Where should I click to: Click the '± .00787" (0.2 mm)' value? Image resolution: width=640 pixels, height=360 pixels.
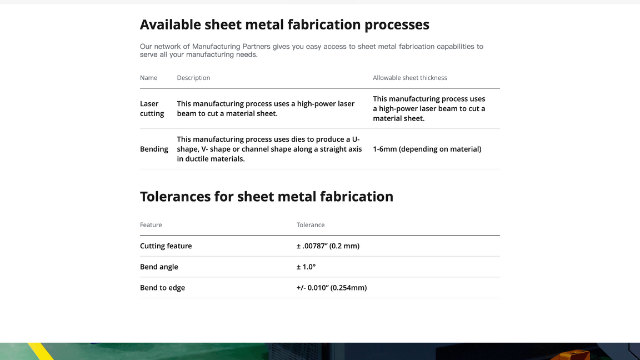click(x=328, y=246)
